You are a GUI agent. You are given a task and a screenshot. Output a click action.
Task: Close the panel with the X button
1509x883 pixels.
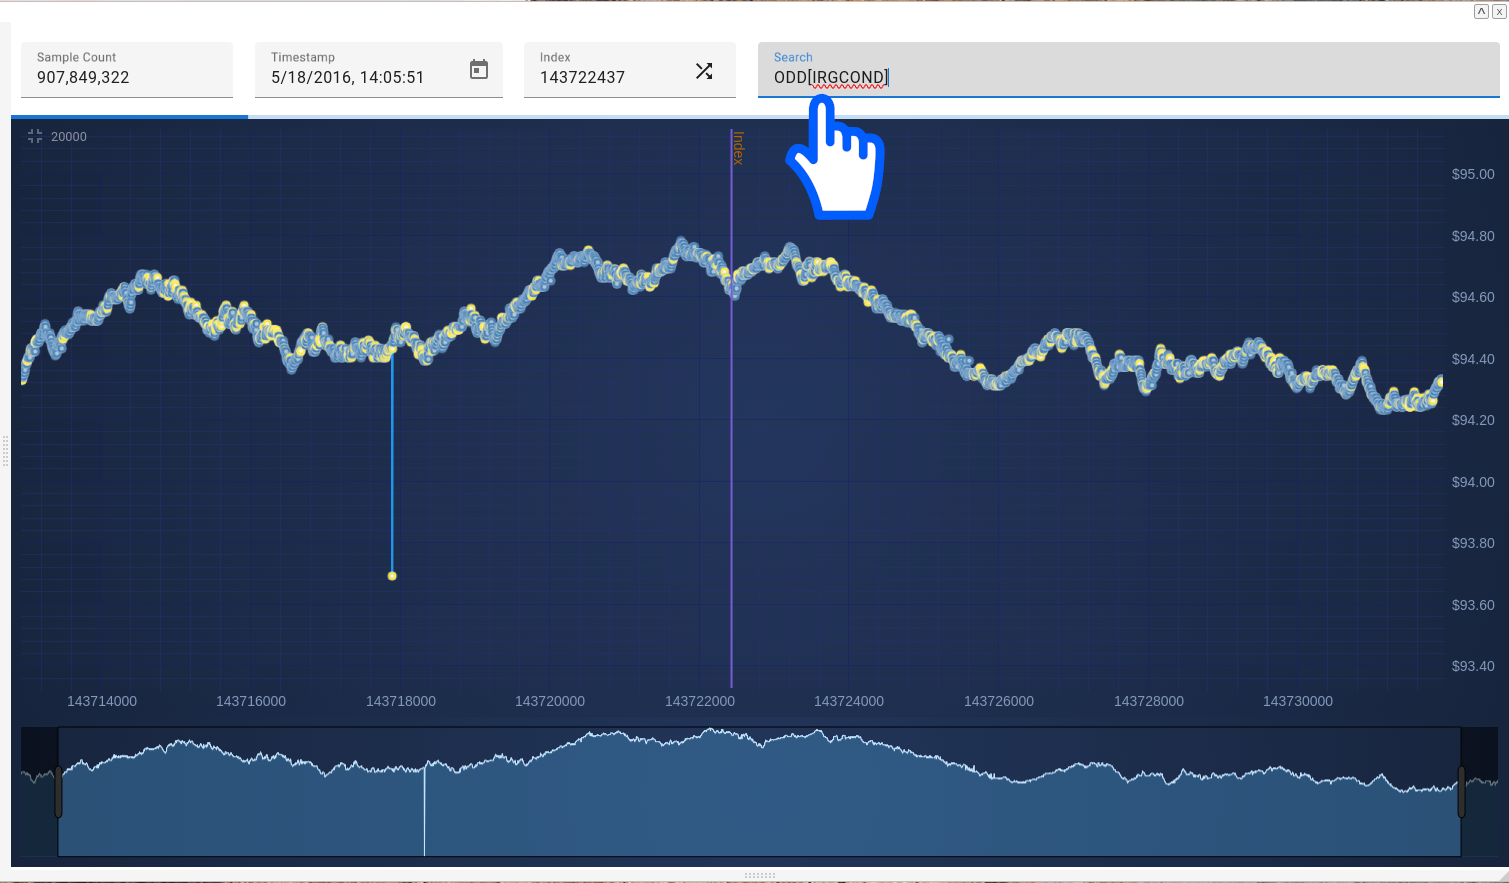1498,12
